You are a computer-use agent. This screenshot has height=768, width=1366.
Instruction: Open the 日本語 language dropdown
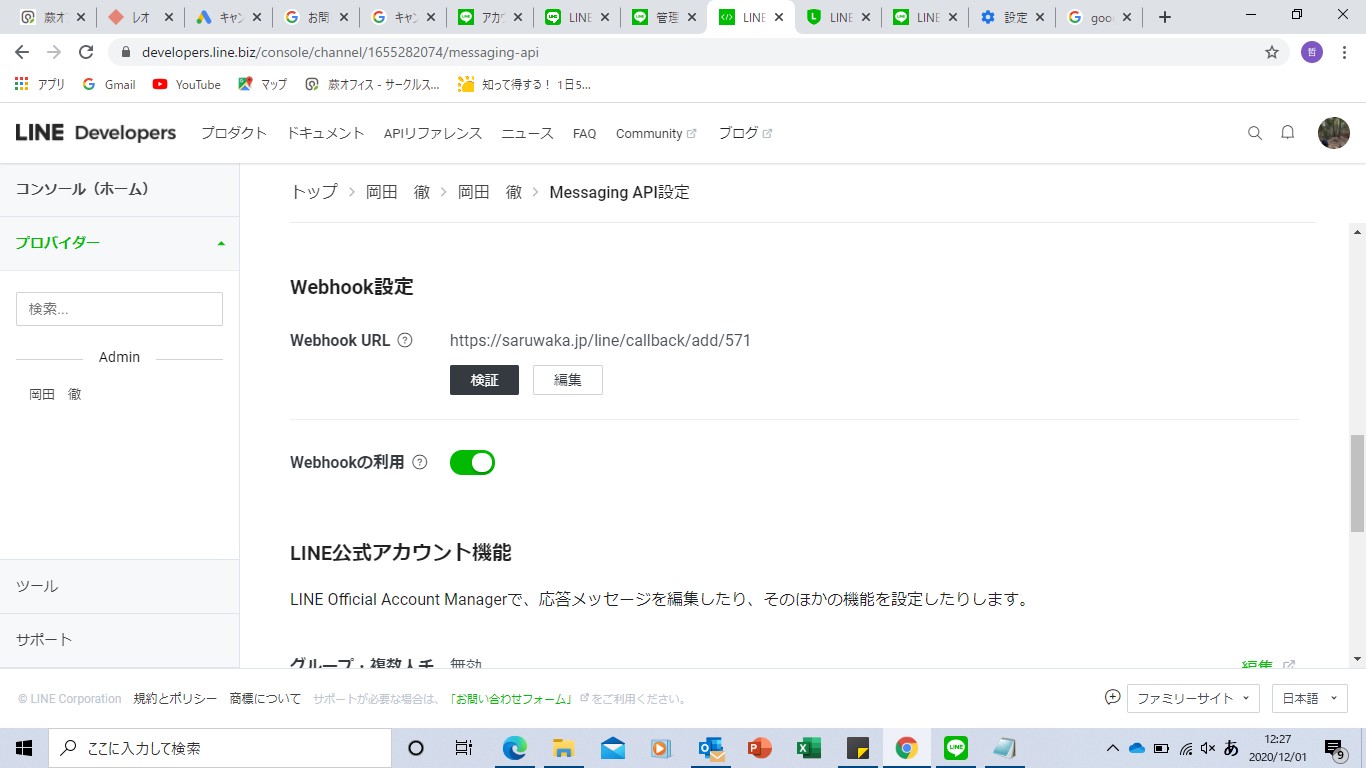(x=1310, y=698)
